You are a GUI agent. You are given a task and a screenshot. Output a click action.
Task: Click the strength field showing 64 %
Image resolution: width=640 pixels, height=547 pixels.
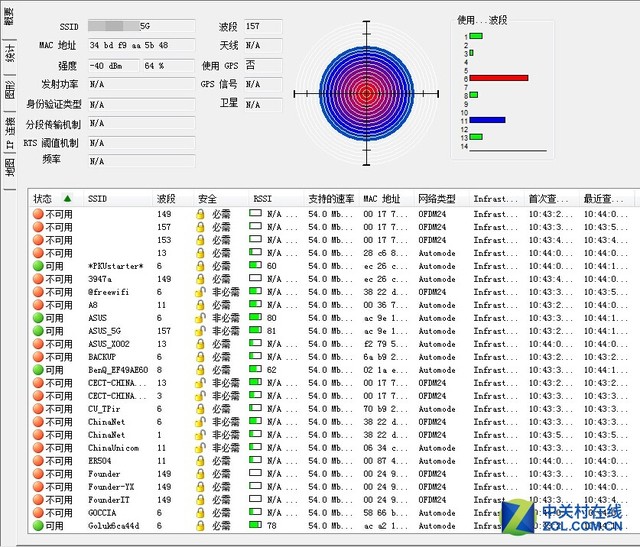coord(168,66)
